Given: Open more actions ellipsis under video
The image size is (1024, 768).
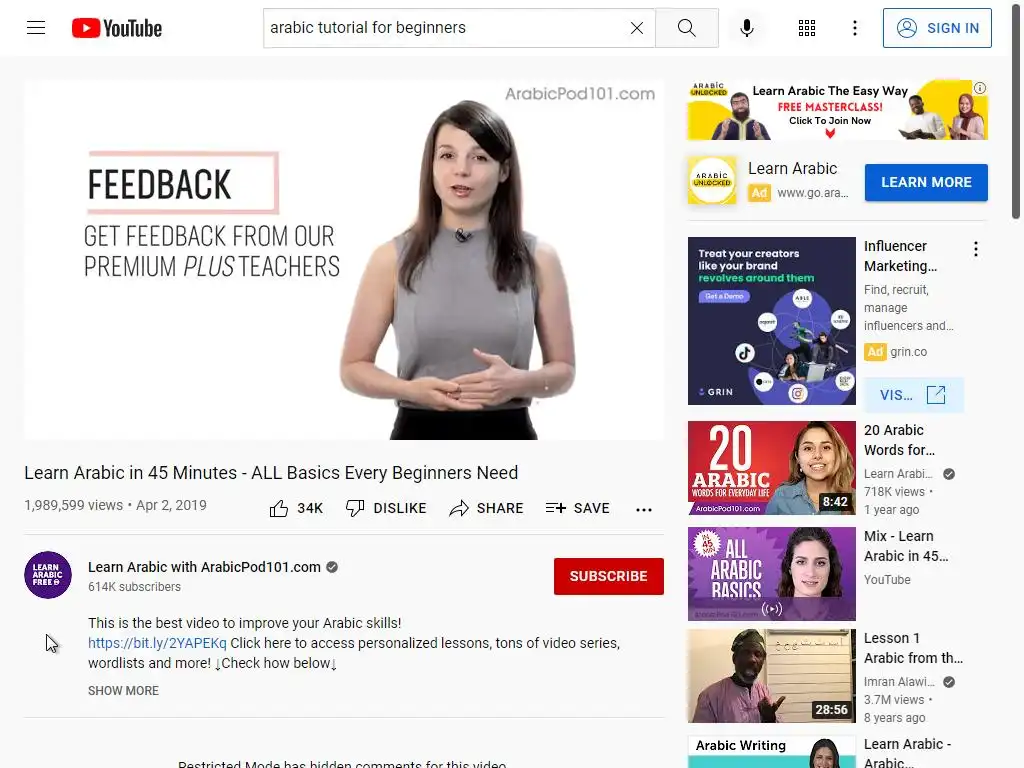Looking at the screenshot, I should click(x=644, y=509).
